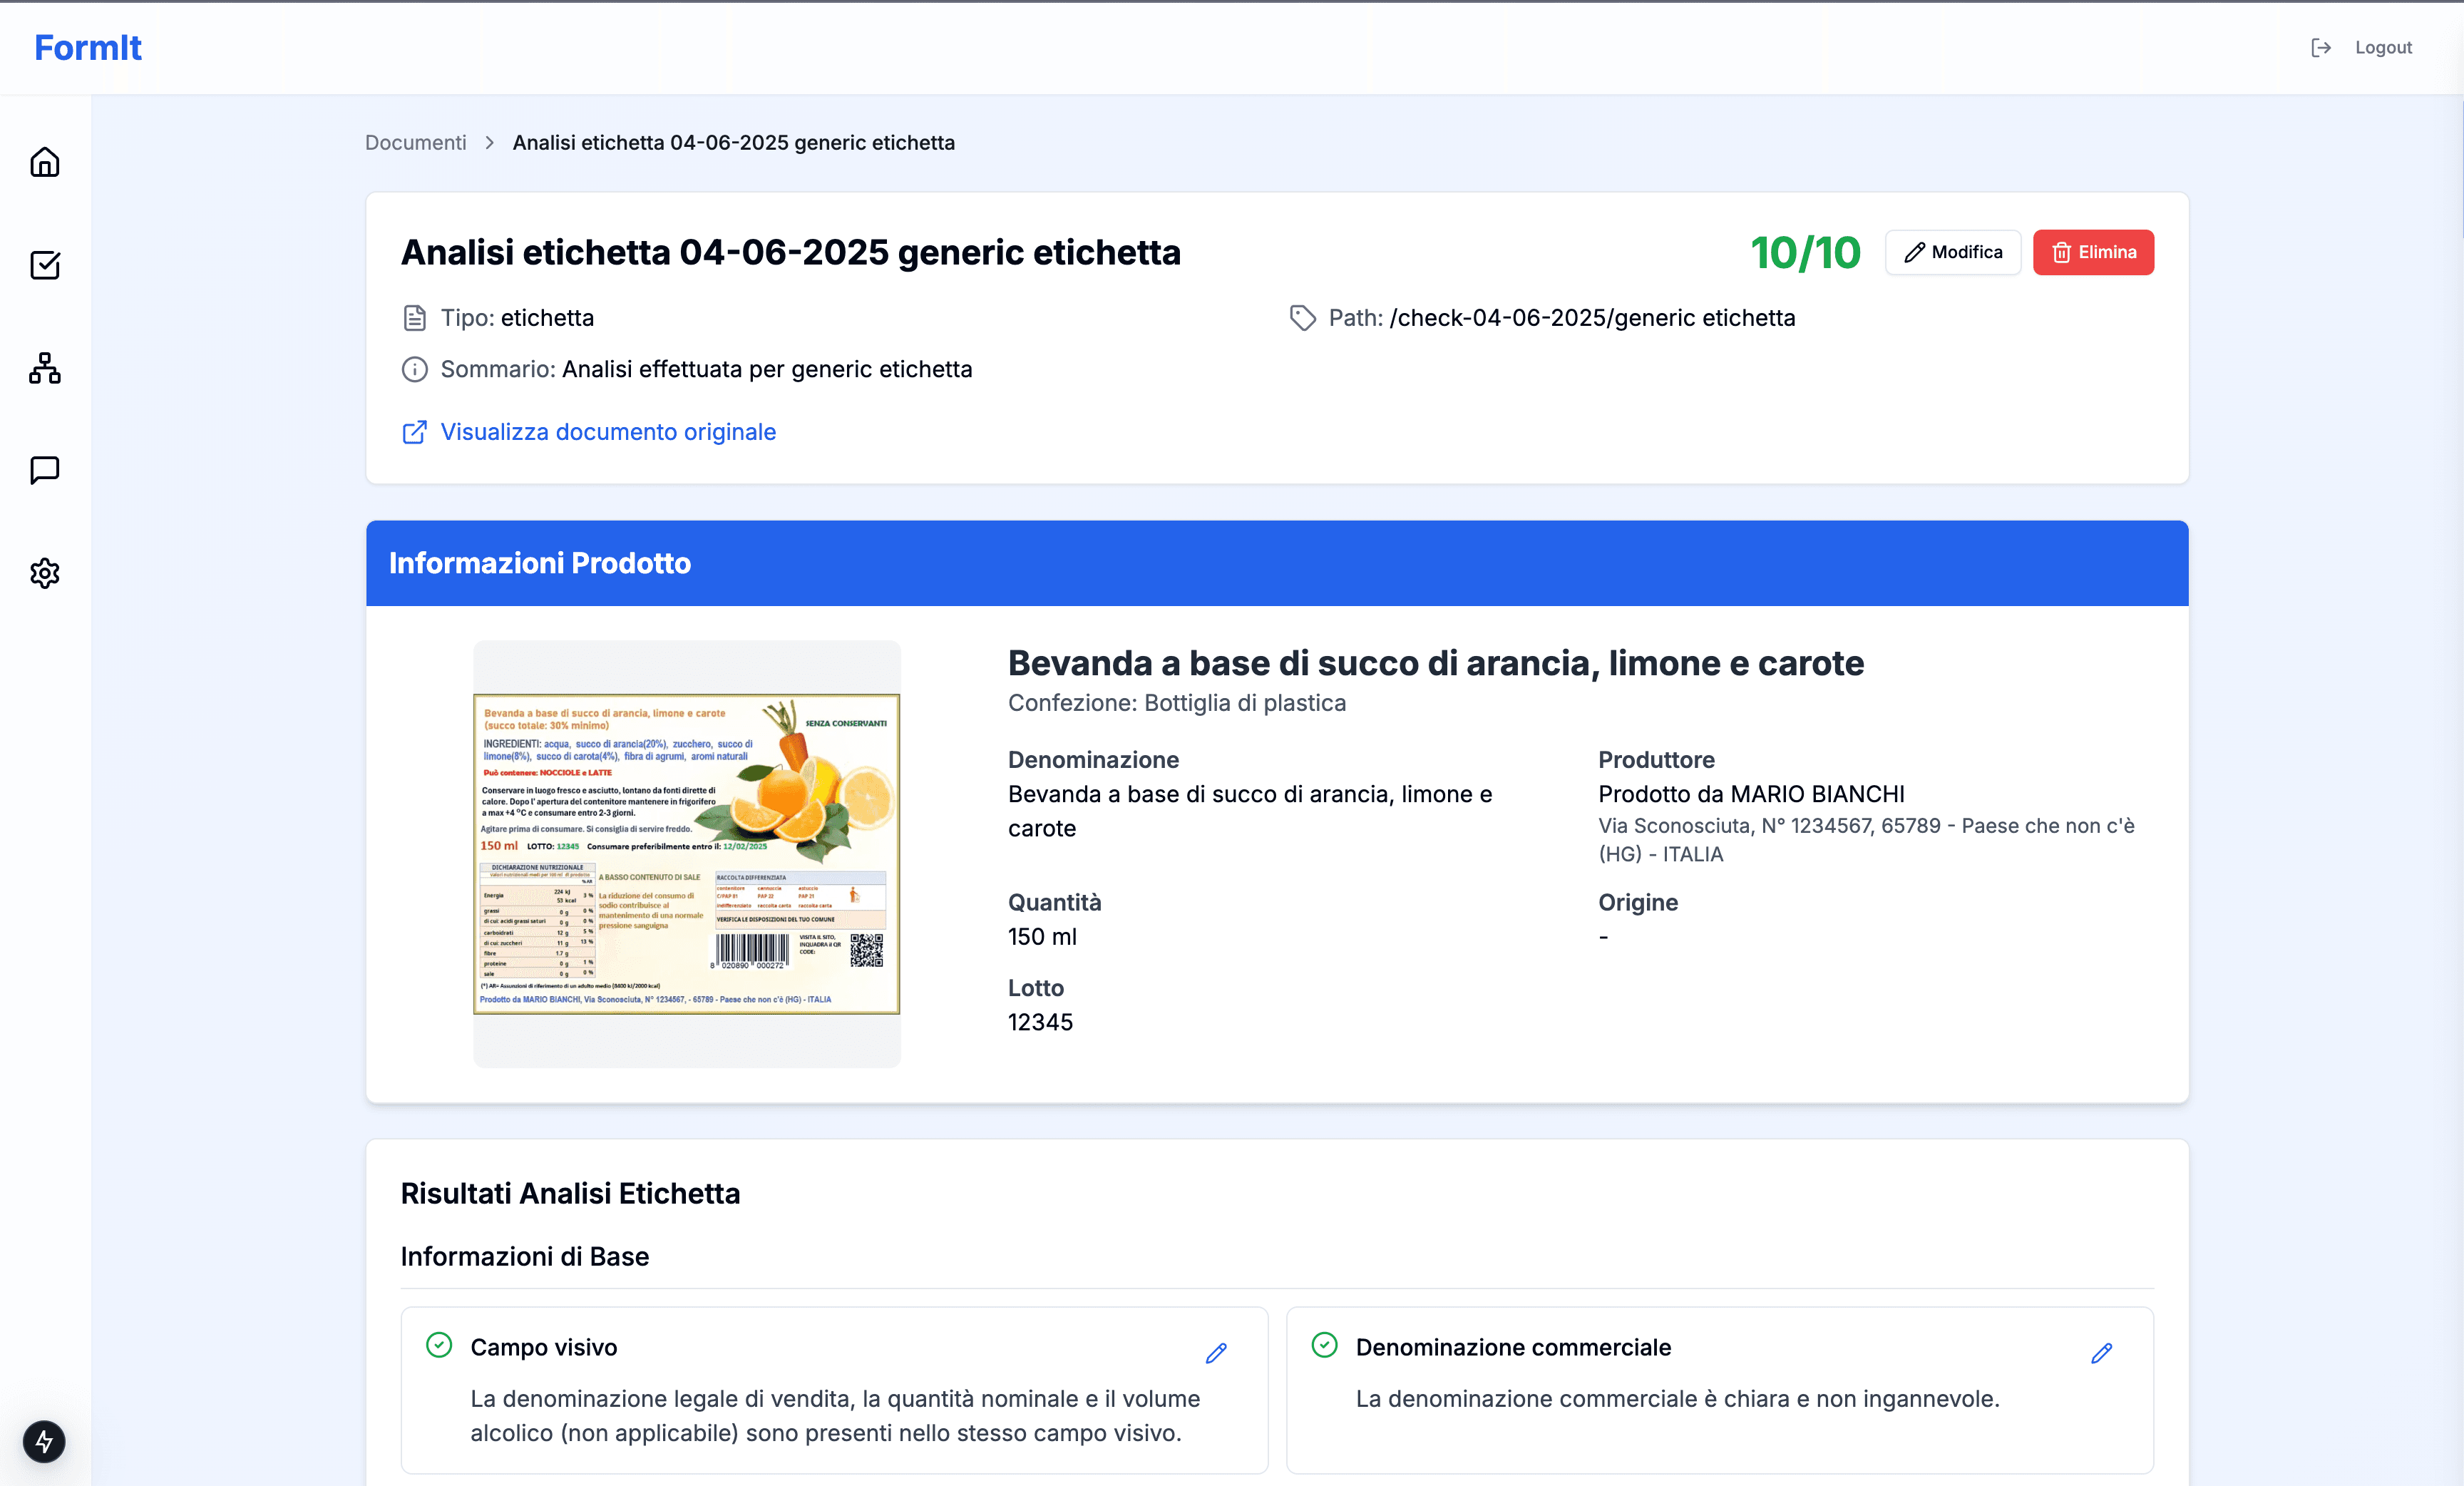This screenshot has width=2464, height=1486.
Task: Open the product label thumbnail image
Action: pos(687,854)
